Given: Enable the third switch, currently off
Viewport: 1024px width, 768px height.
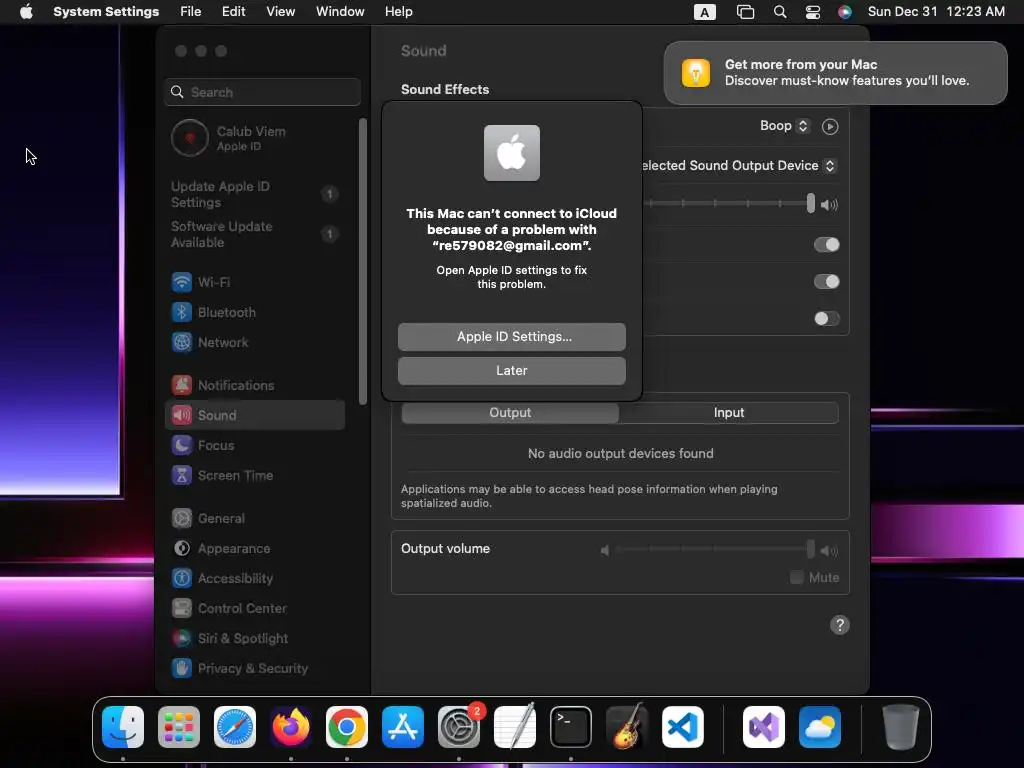Looking at the screenshot, I should [827, 319].
